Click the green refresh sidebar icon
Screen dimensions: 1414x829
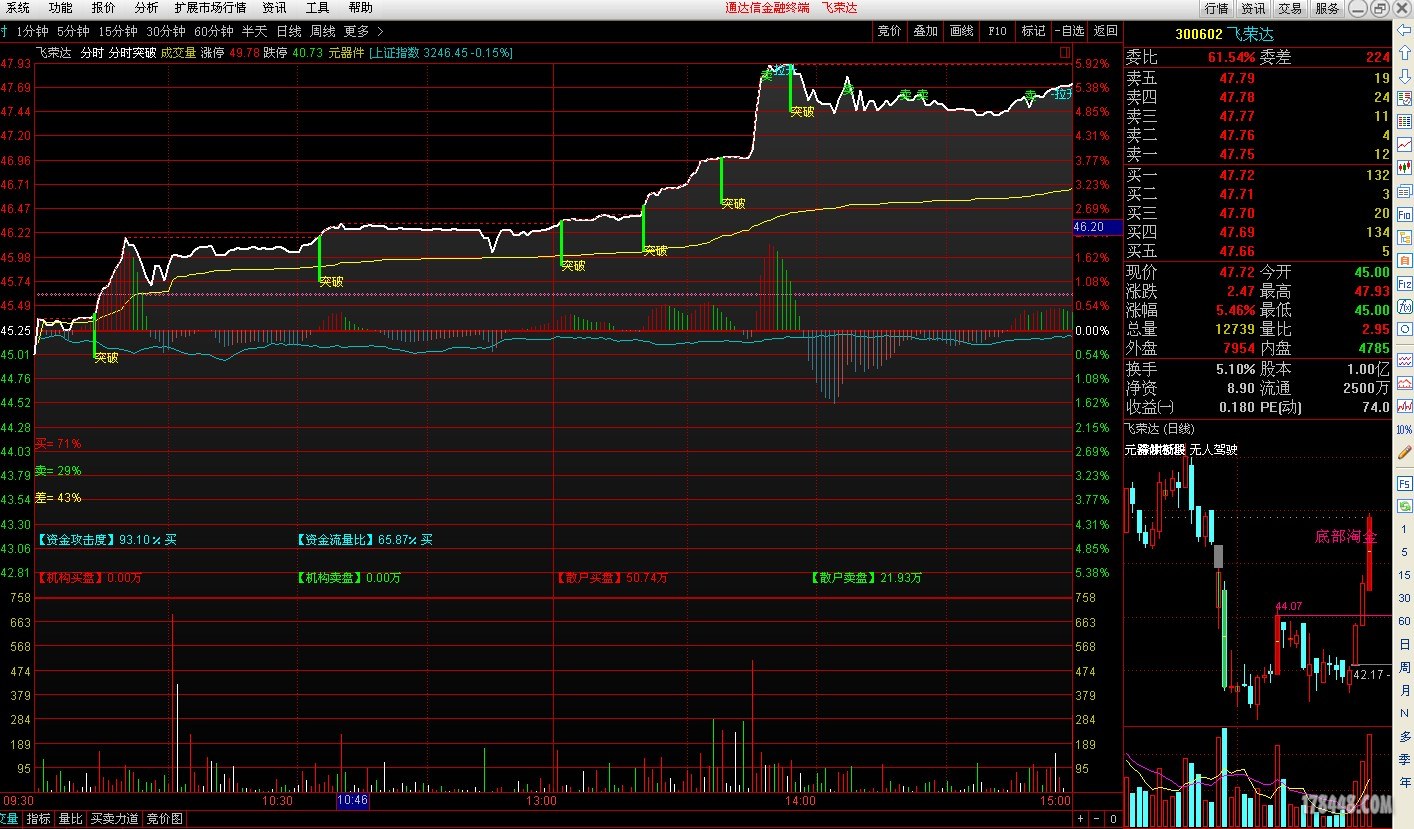pos(1404,505)
